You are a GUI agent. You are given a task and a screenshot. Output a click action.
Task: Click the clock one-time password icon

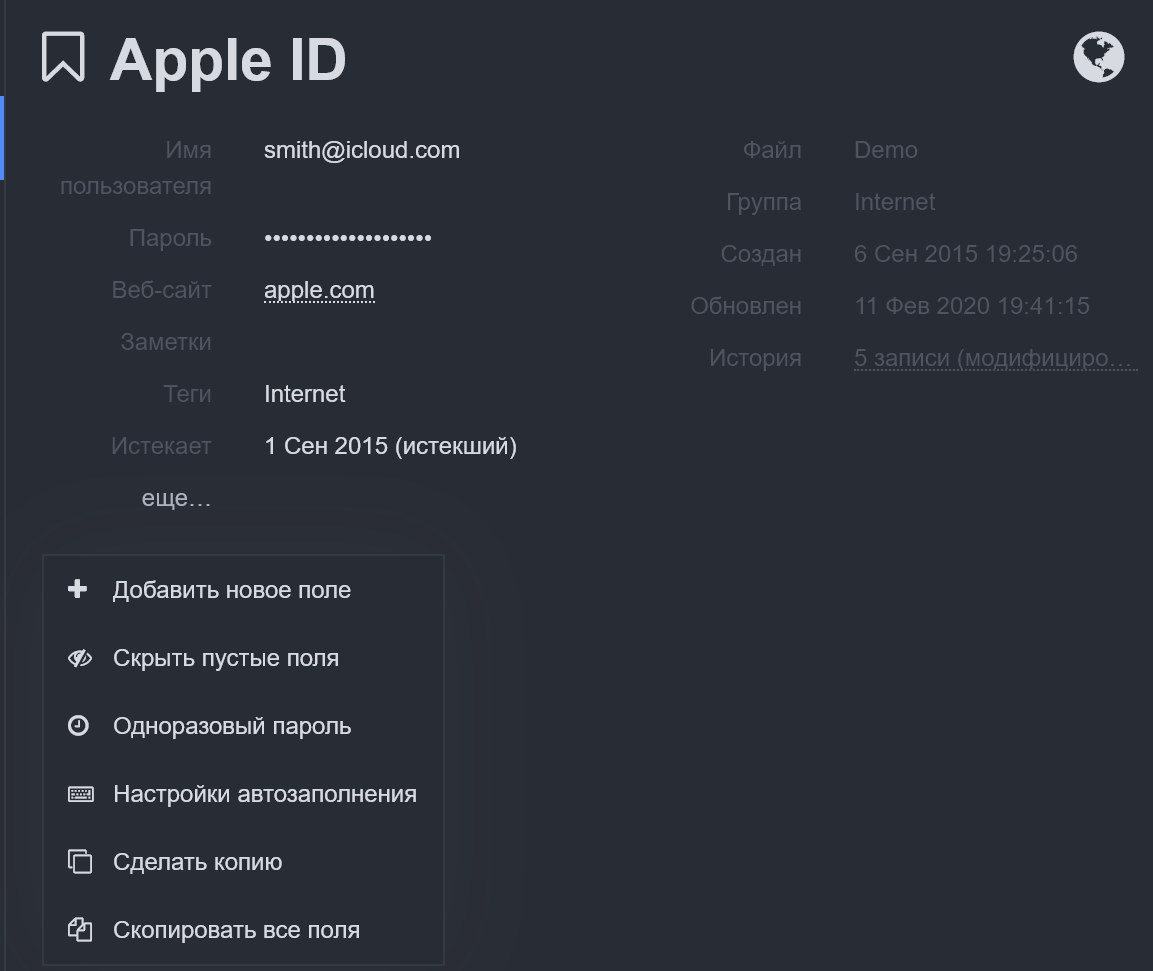(x=79, y=726)
